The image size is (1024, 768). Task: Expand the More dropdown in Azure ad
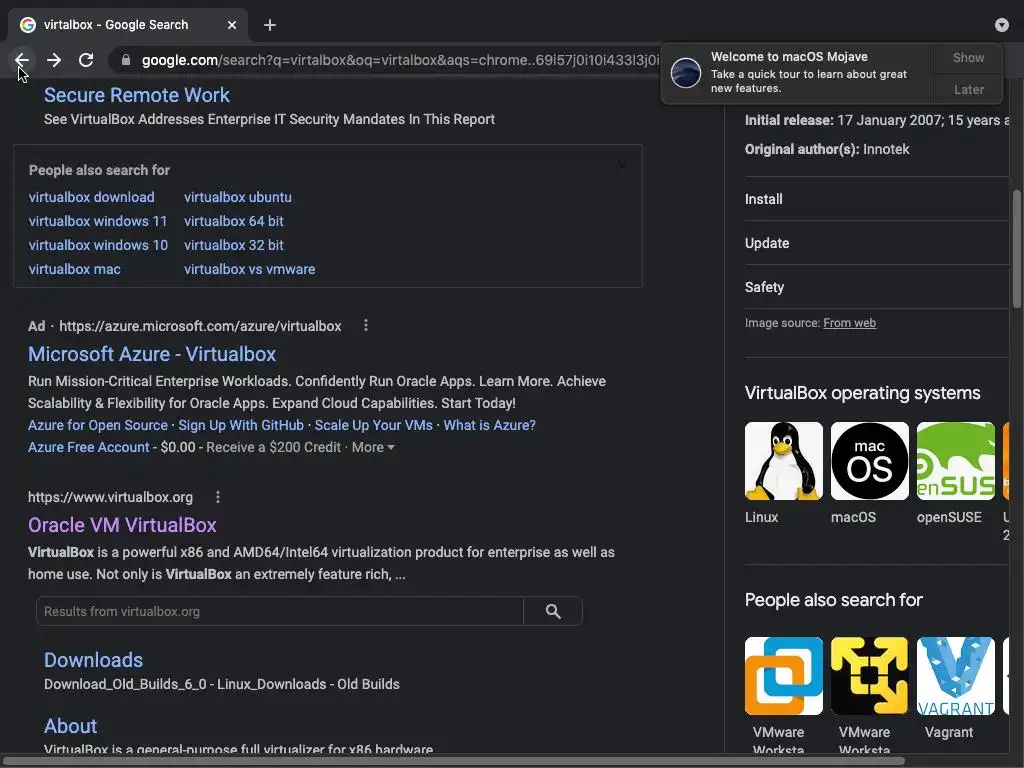373,447
